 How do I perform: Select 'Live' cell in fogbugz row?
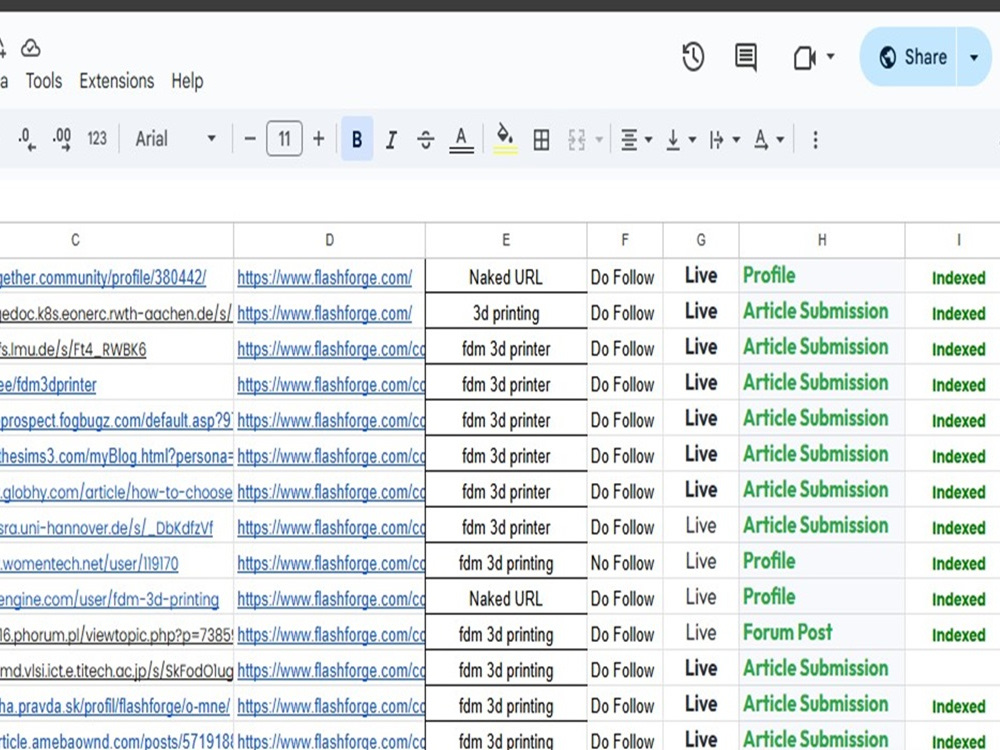(x=701, y=418)
